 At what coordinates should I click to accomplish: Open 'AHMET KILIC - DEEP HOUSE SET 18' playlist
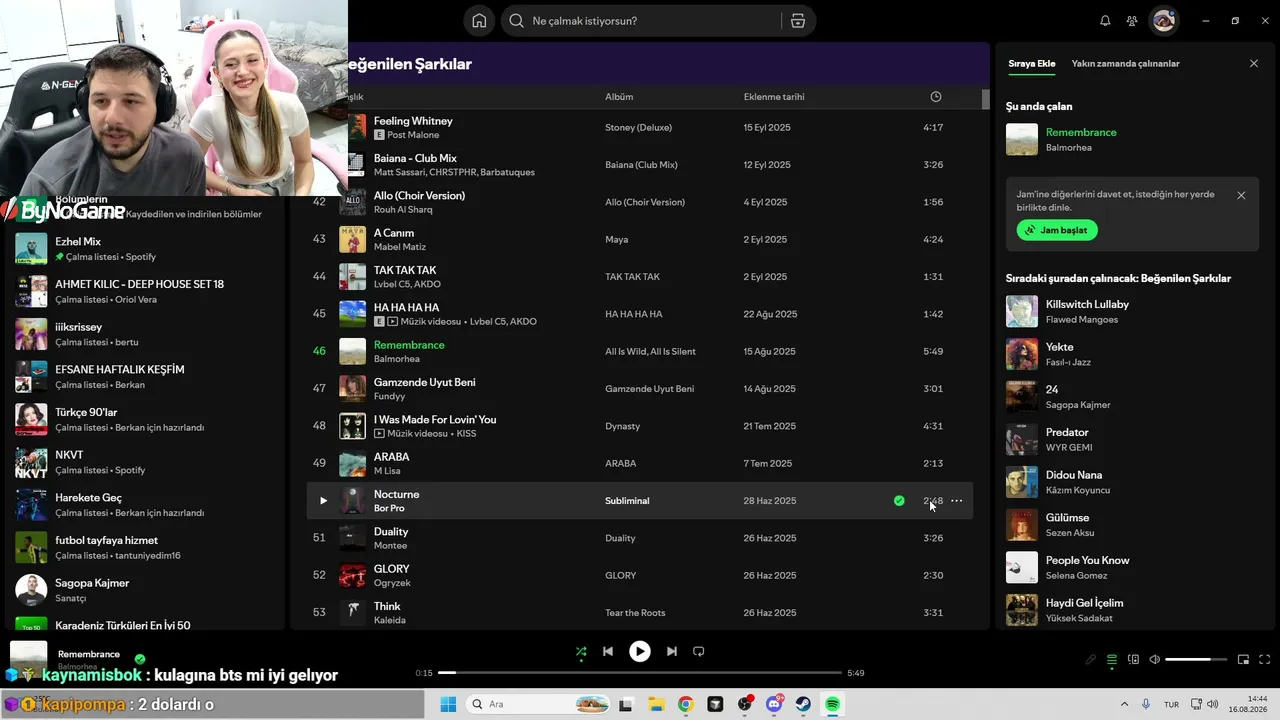(145, 291)
